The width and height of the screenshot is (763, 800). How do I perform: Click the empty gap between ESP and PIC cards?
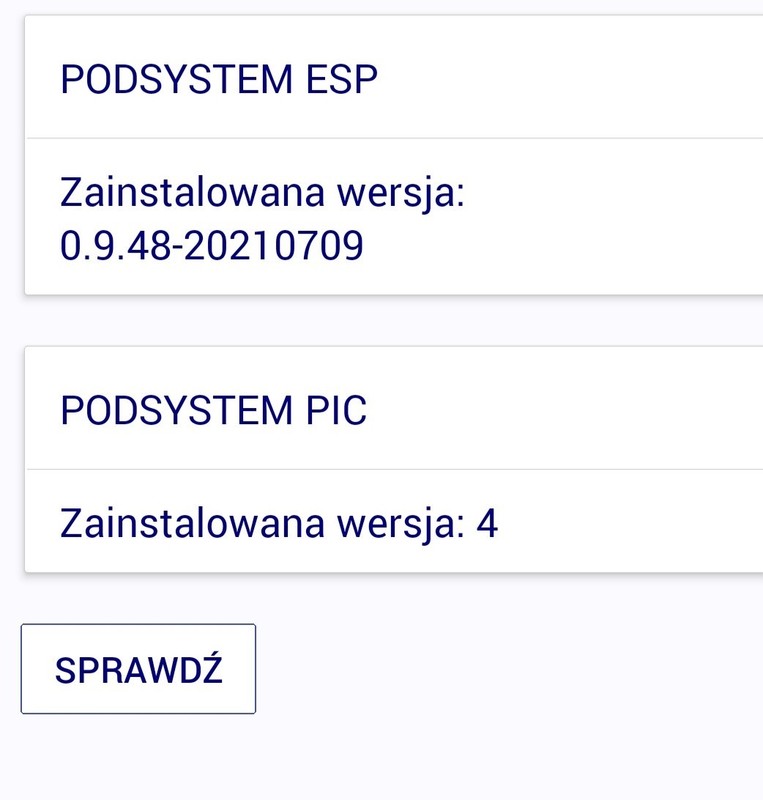point(390,320)
